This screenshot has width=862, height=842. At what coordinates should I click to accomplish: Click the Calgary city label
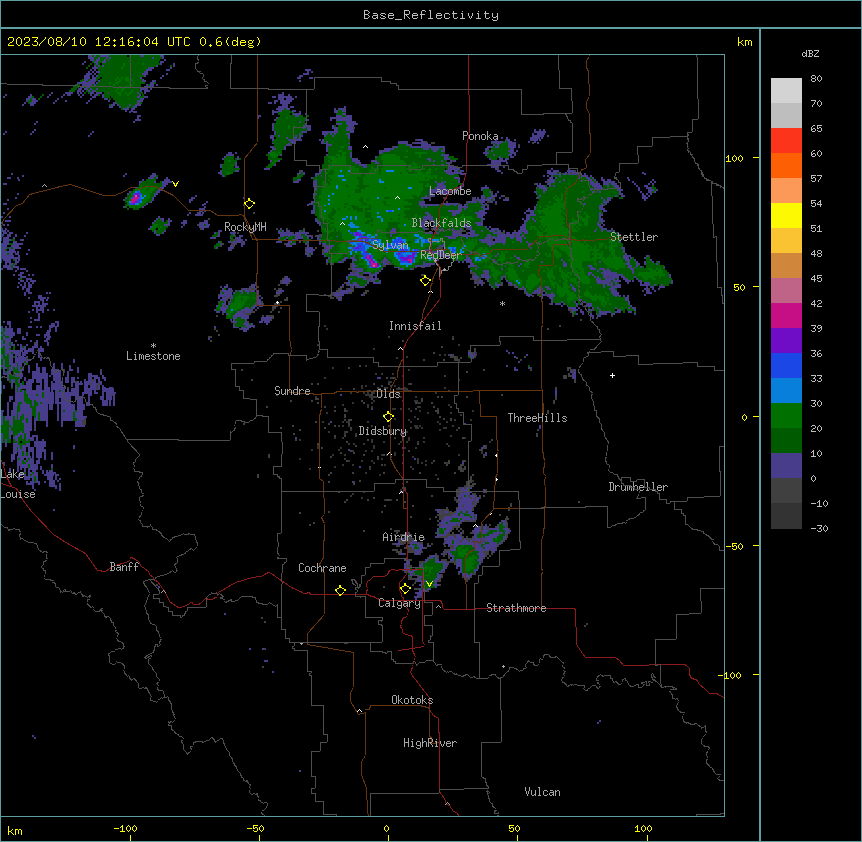399,603
